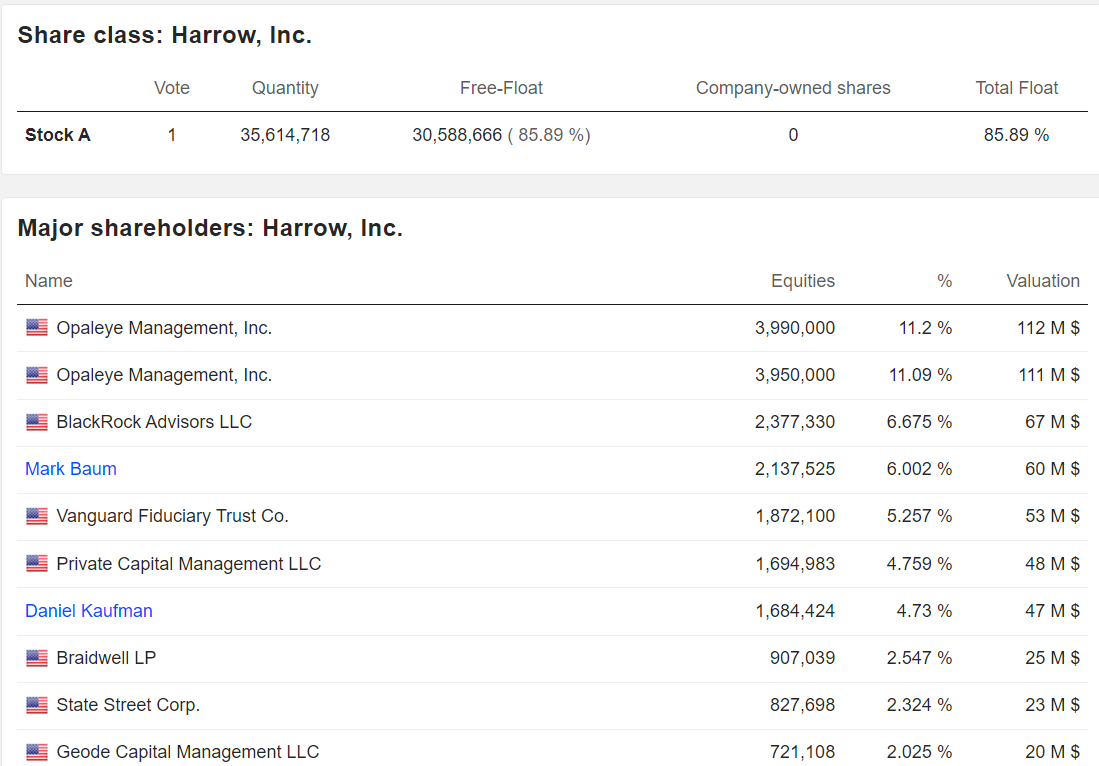1099x766 pixels.
Task: Click the Vote column header
Action: coord(172,88)
